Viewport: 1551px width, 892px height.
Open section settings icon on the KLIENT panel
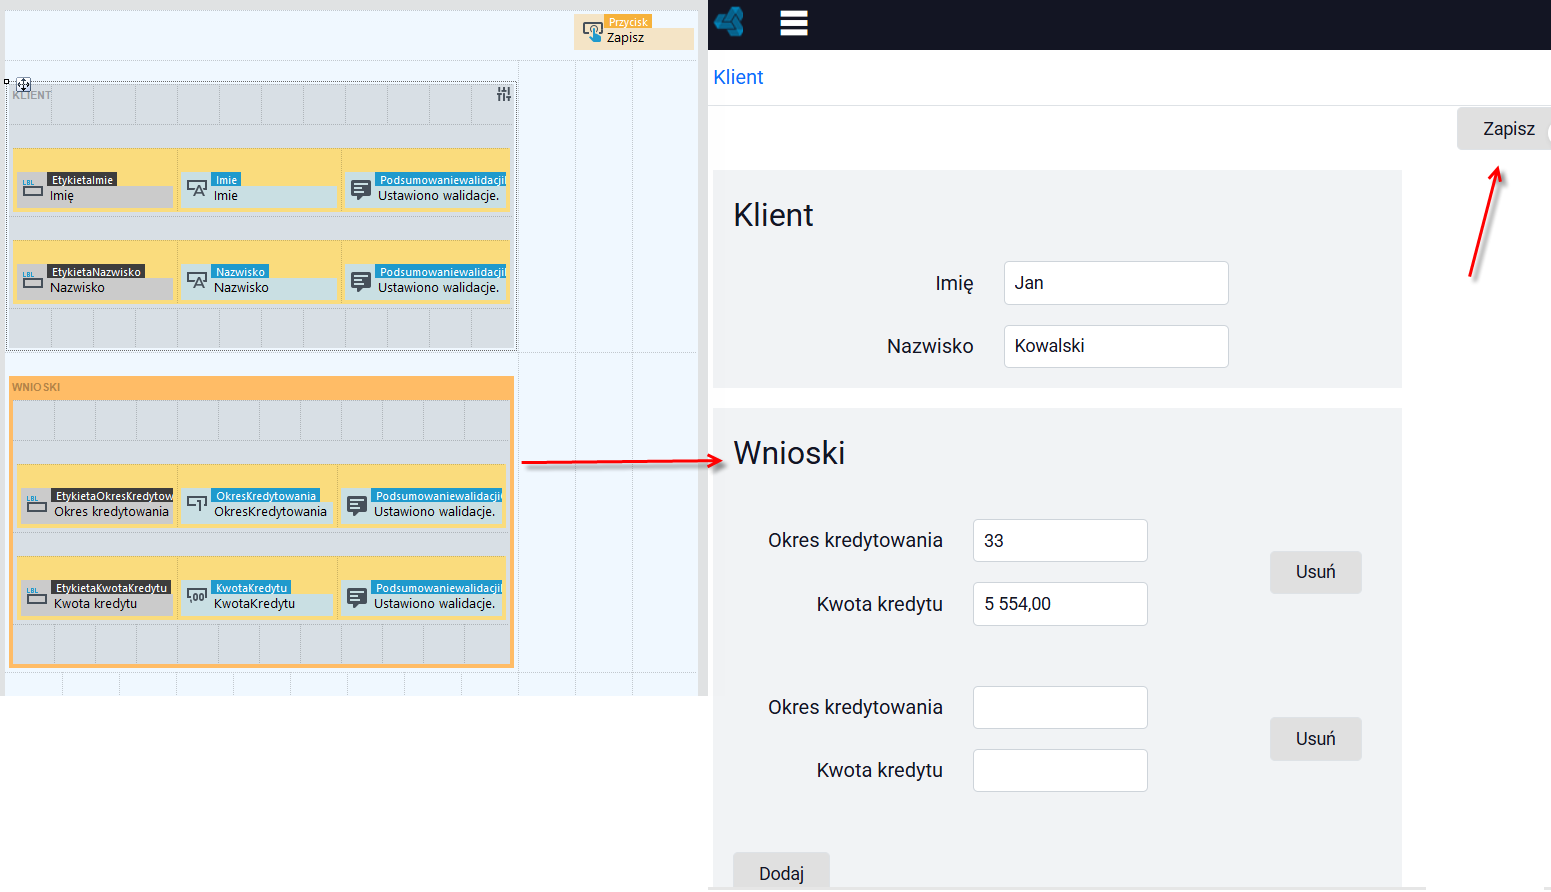504,94
